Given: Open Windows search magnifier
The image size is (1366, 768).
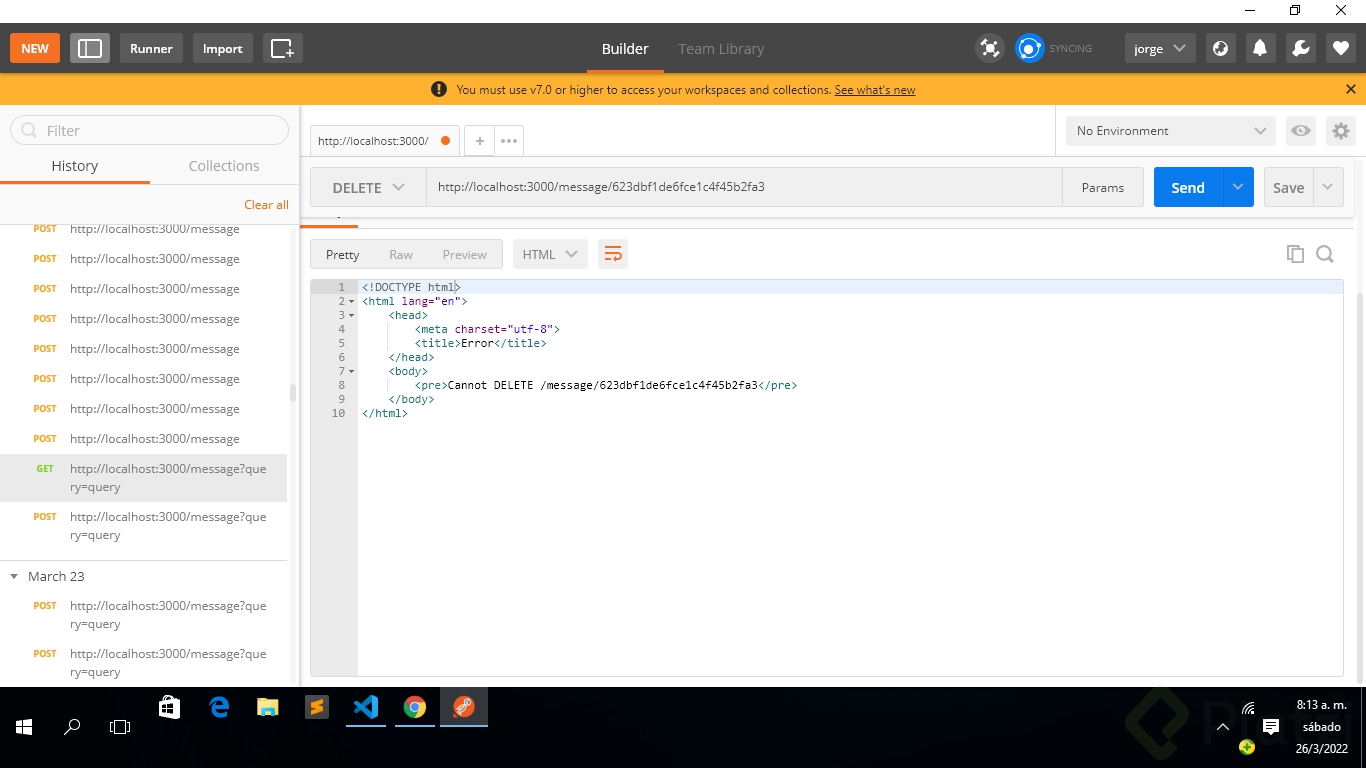Looking at the screenshot, I should 72,727.
